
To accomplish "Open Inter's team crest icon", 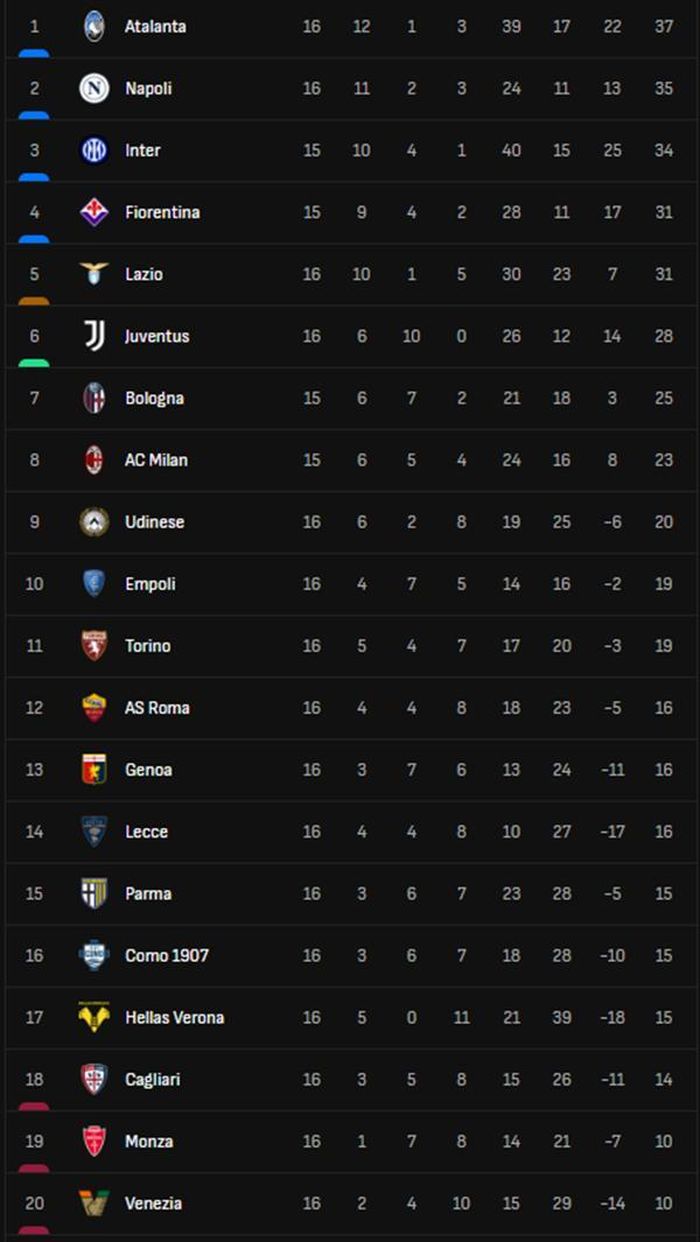I will 94,150.
